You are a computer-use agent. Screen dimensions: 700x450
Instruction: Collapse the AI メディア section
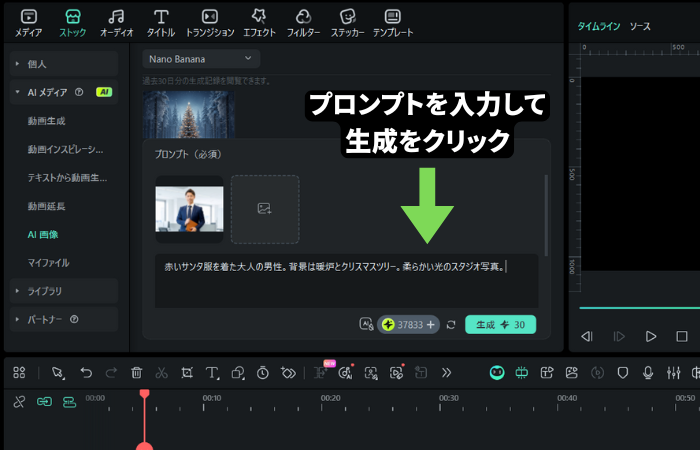64,92
